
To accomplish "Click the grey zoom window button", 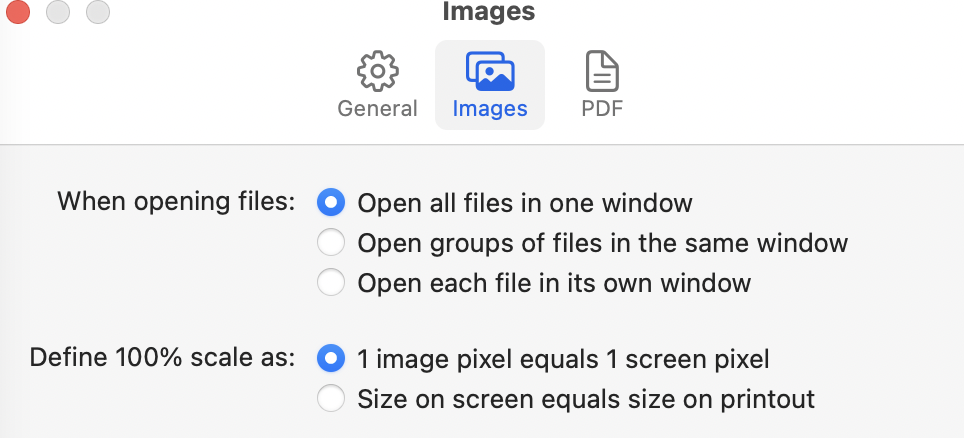I will (x=98, y=12).
